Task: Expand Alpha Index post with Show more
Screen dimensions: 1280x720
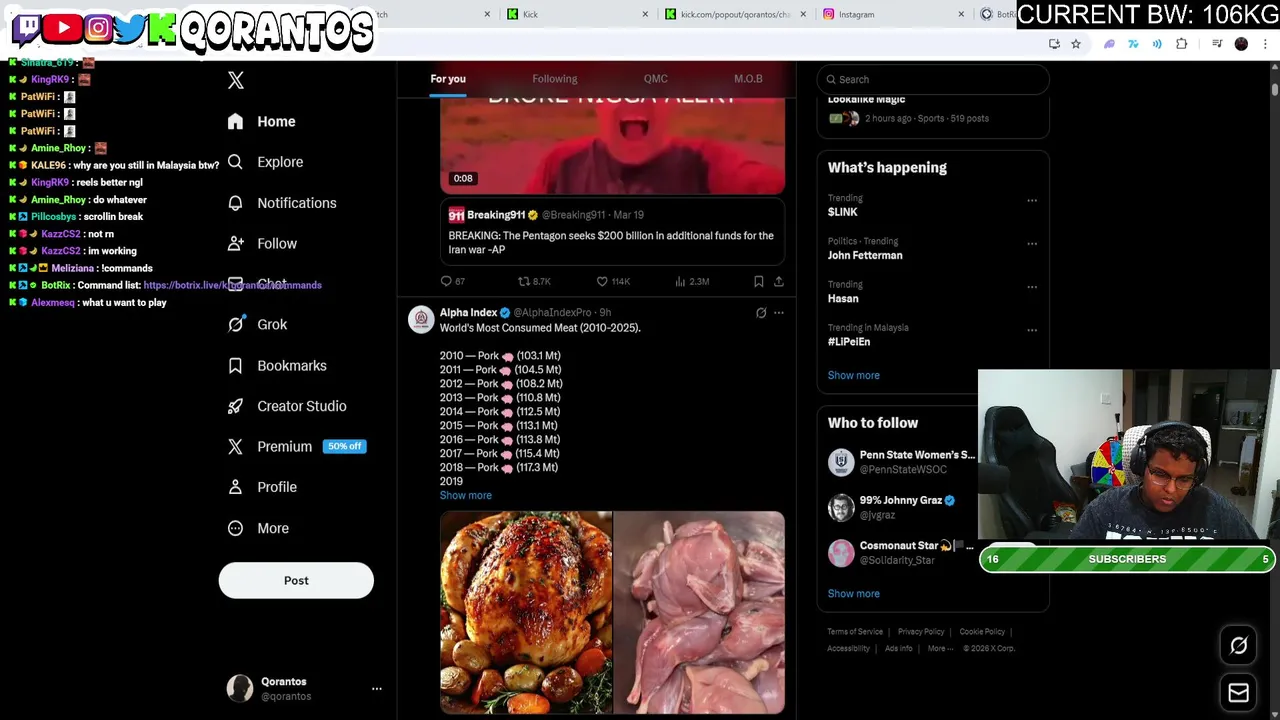Action: pyautogui.click(x=465, y=495)
